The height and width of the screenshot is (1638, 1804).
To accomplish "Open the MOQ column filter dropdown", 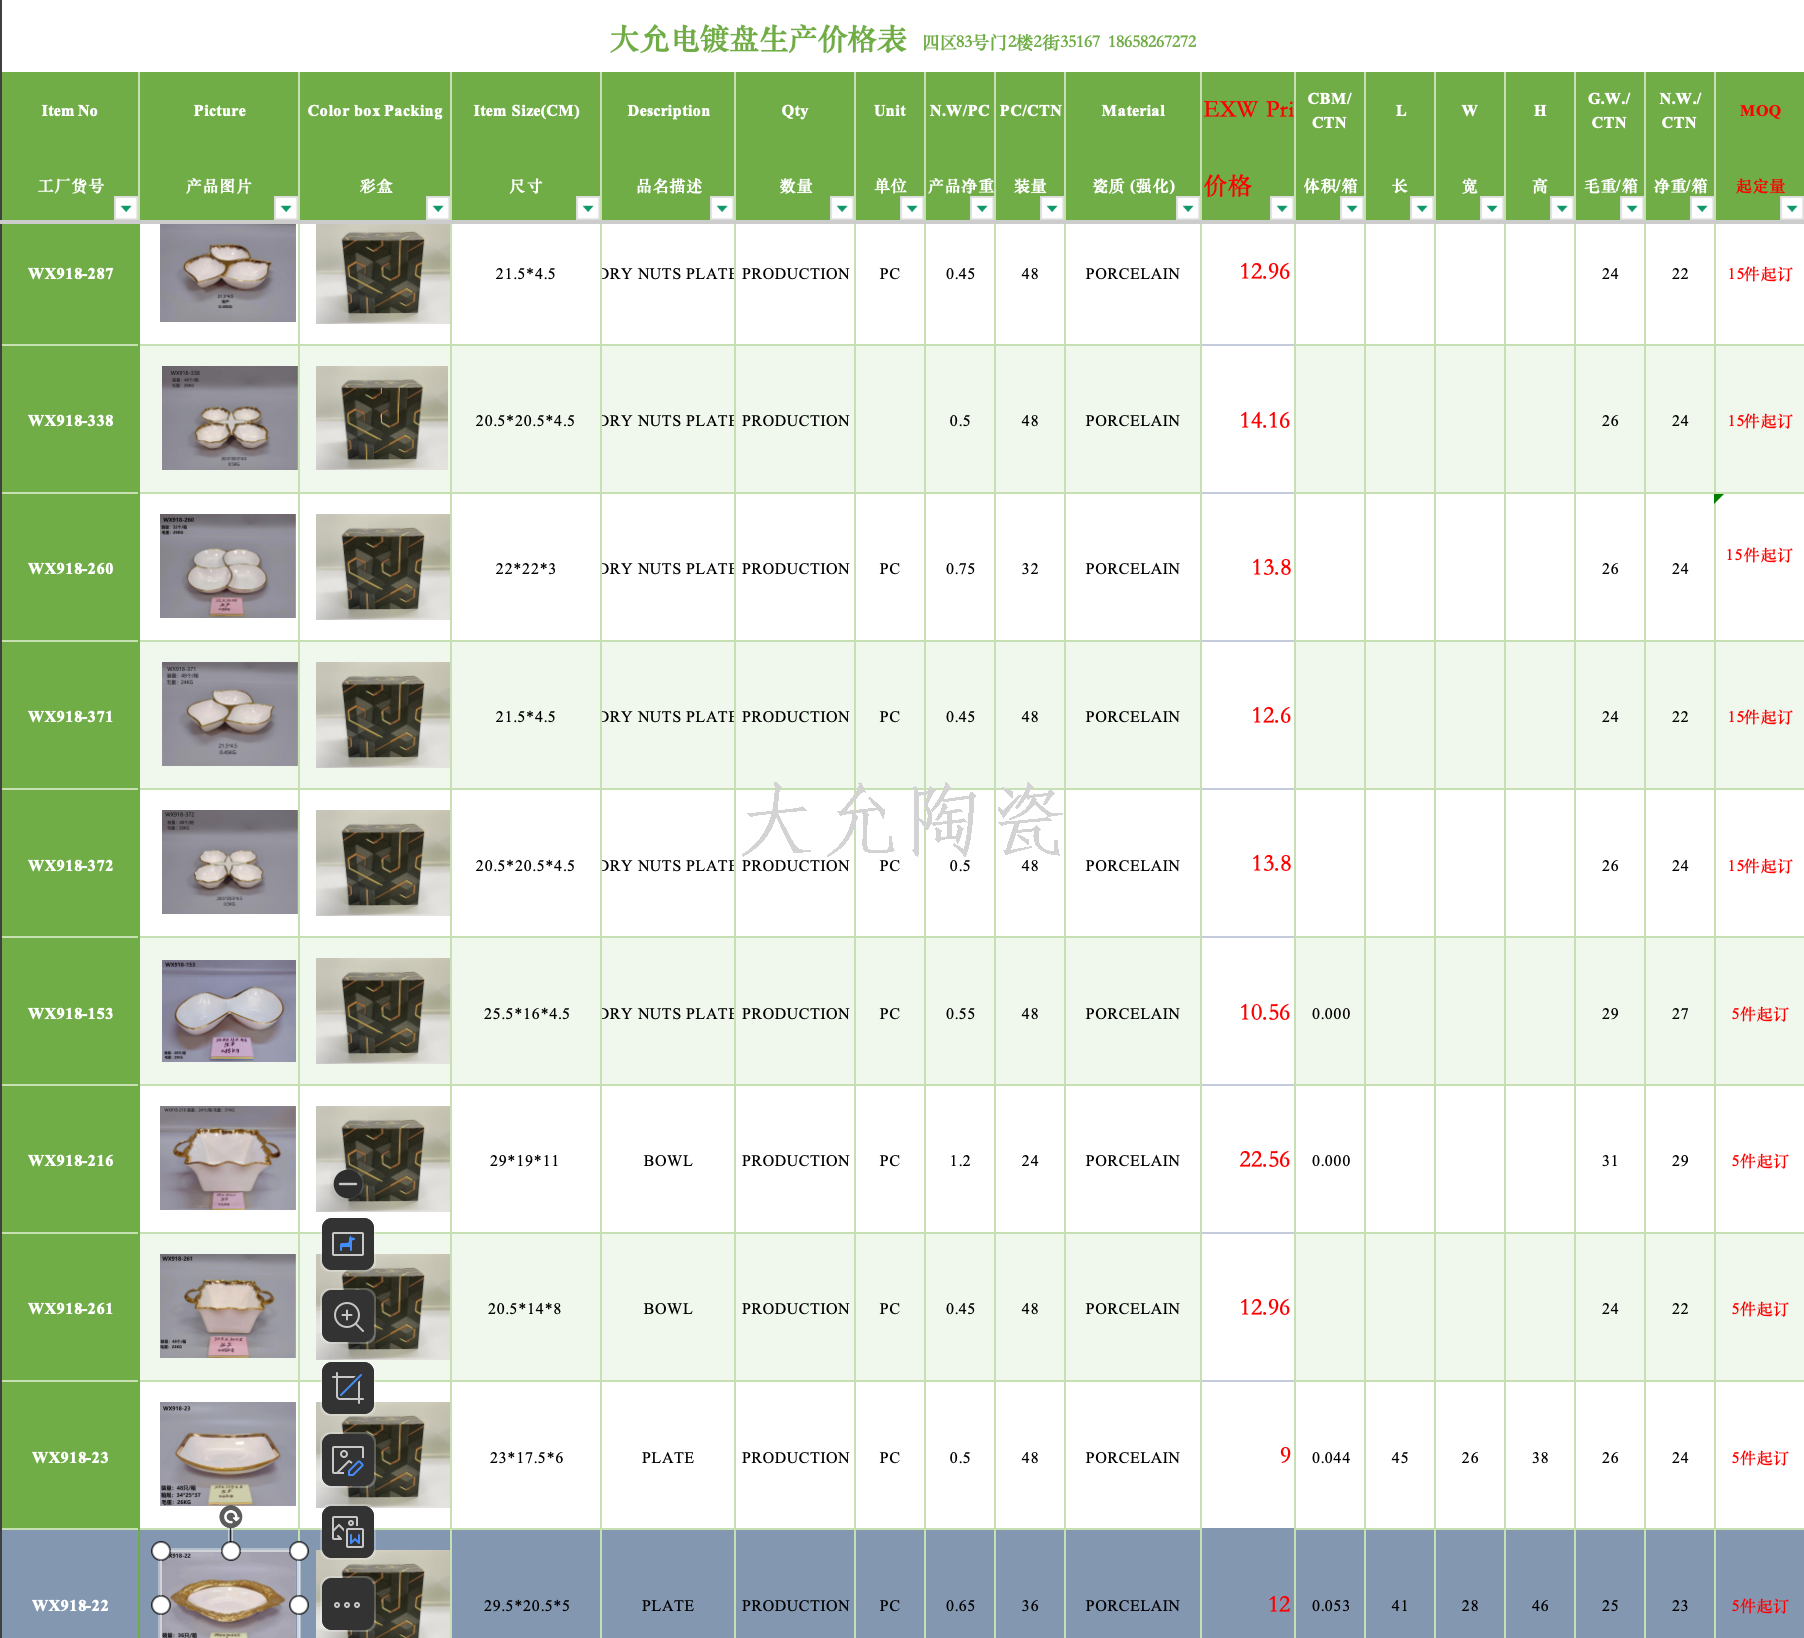I will click(x=1791, y=208).
